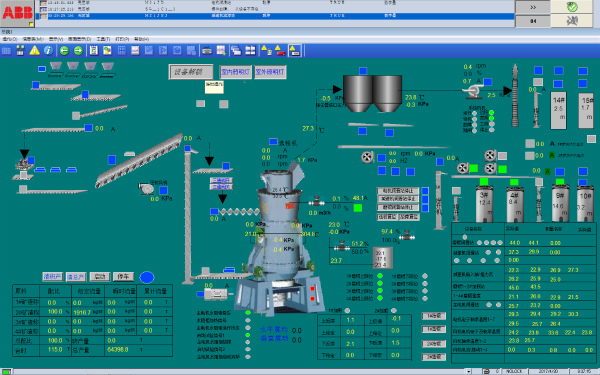The image size is (600, 375).
Task: Go back with green left arrow
Action: pos(64,51)
